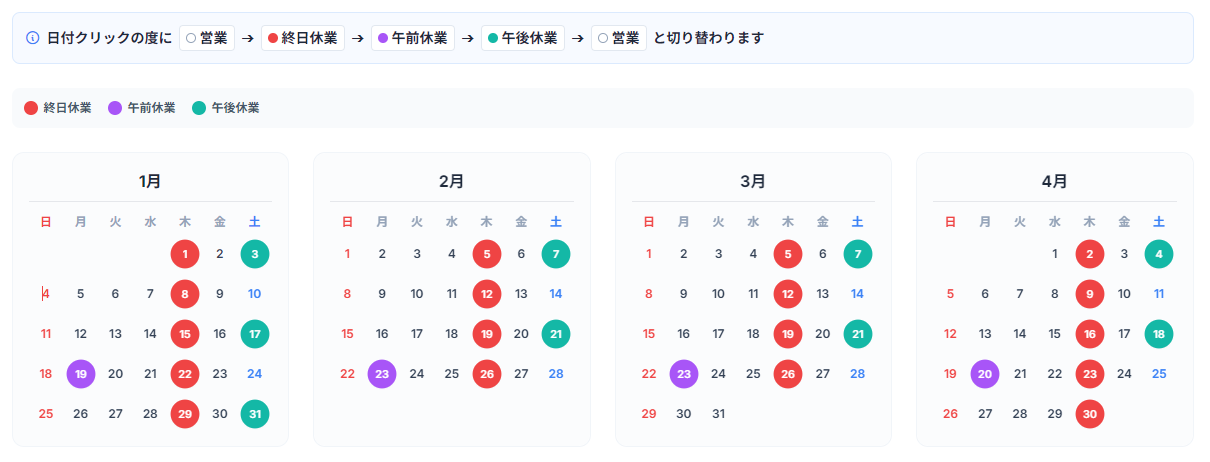Image resolution: width=1210 pixels, height=462 pixels.
Task: Click the first 営業 chip in banner
Action: click(x=207, y=38)
